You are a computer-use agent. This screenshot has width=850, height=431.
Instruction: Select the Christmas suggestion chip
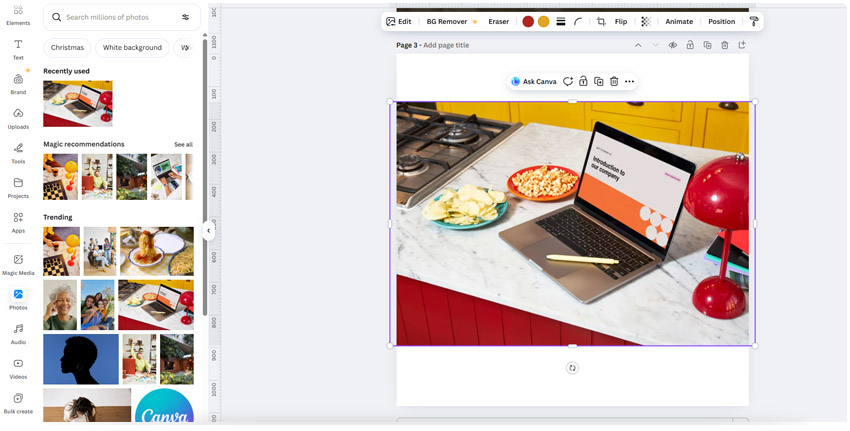tap(67, 48)
